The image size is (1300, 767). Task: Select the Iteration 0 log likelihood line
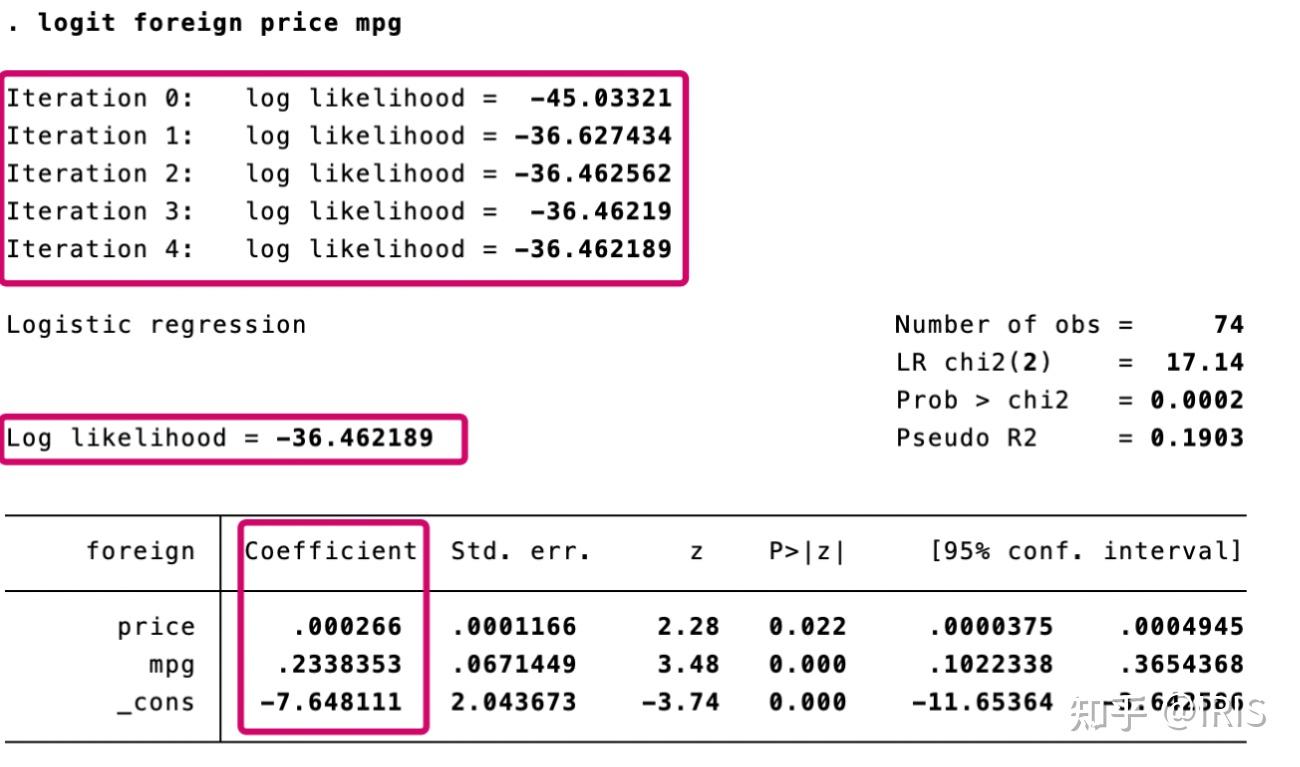tap(339, 98)
